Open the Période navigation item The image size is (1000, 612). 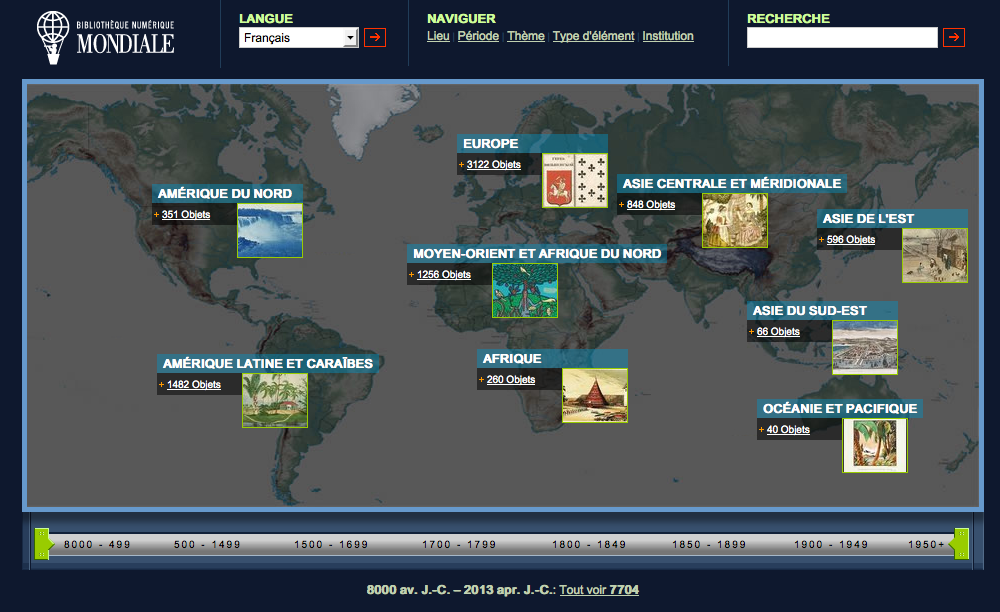tap(478, 36)
